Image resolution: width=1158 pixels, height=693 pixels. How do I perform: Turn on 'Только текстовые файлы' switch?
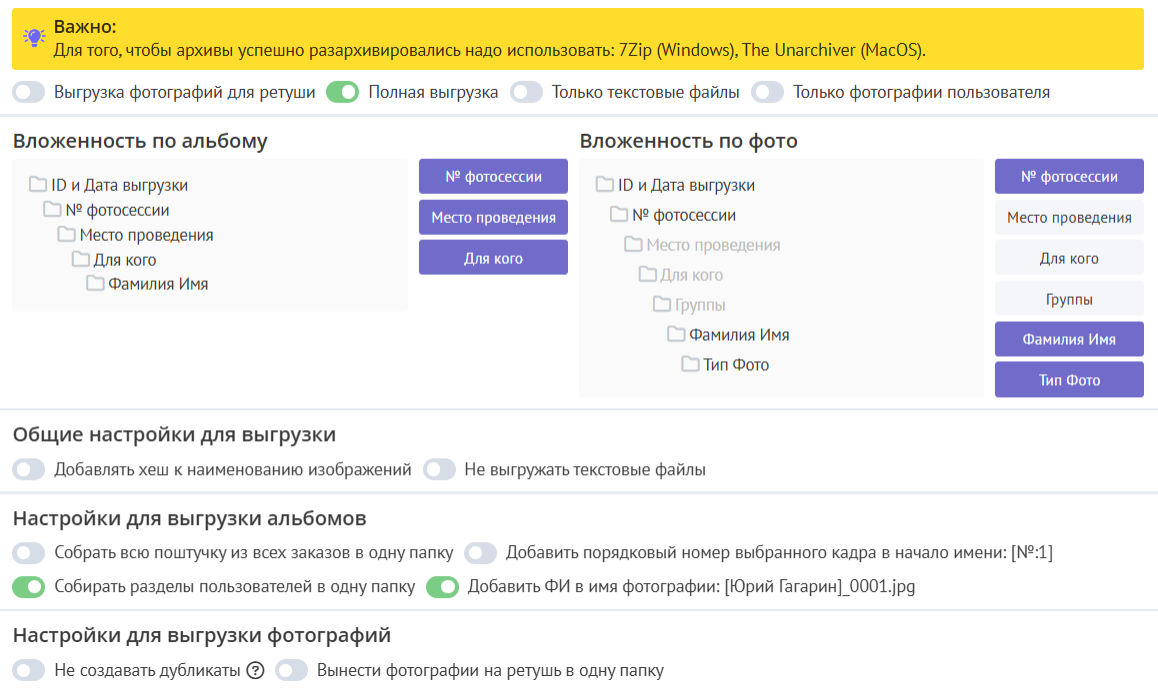click(526, 92)
